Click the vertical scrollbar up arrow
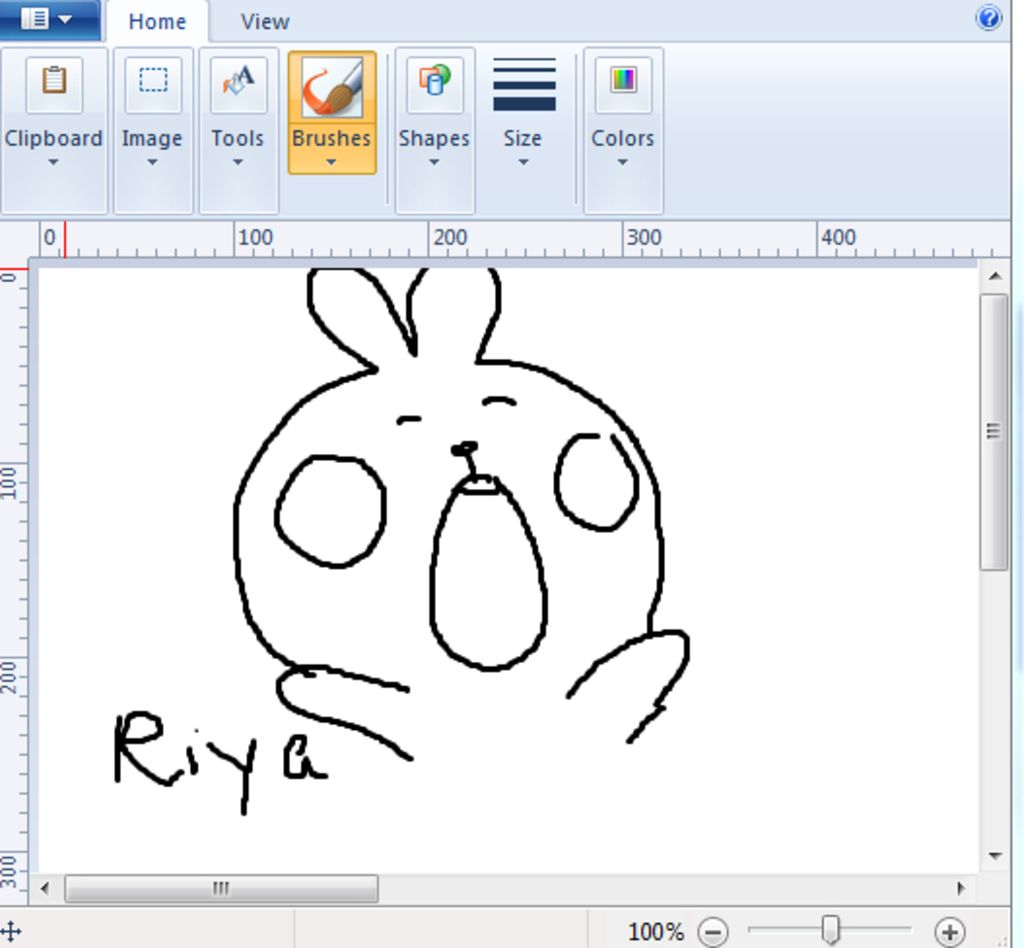Viewport: 1024px width, 948px height. (x=995, y=276)
